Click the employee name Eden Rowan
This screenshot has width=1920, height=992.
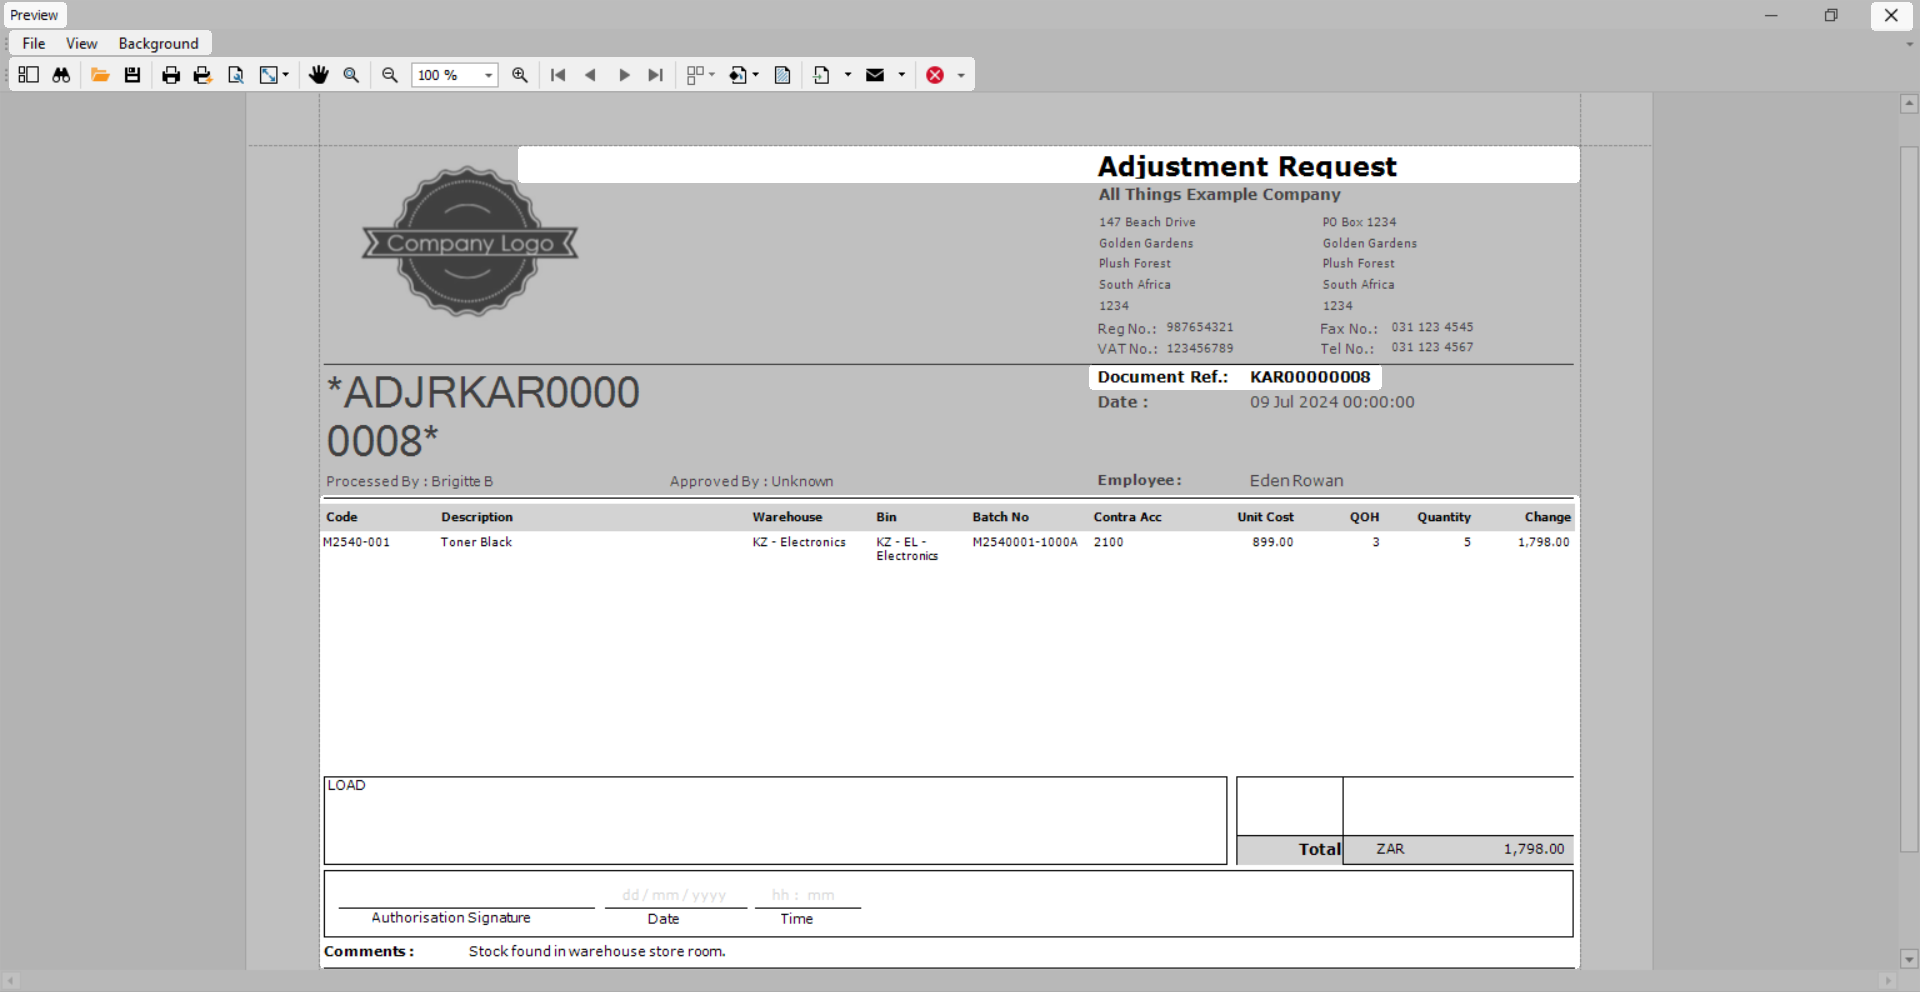pos(1296,481)
